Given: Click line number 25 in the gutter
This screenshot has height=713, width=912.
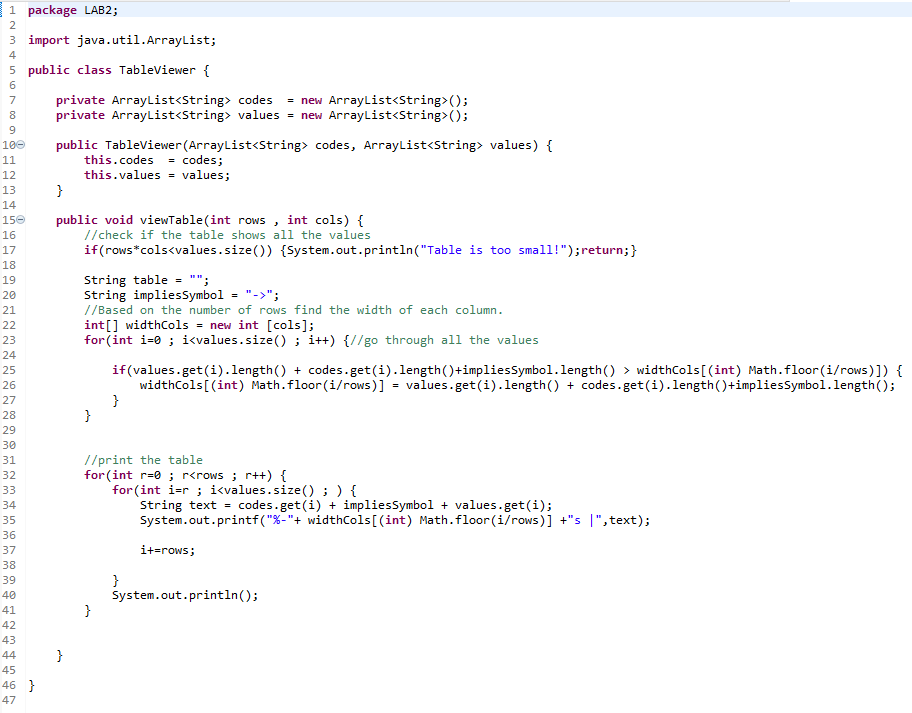Looking at the screenshot, I should [9, 370].
